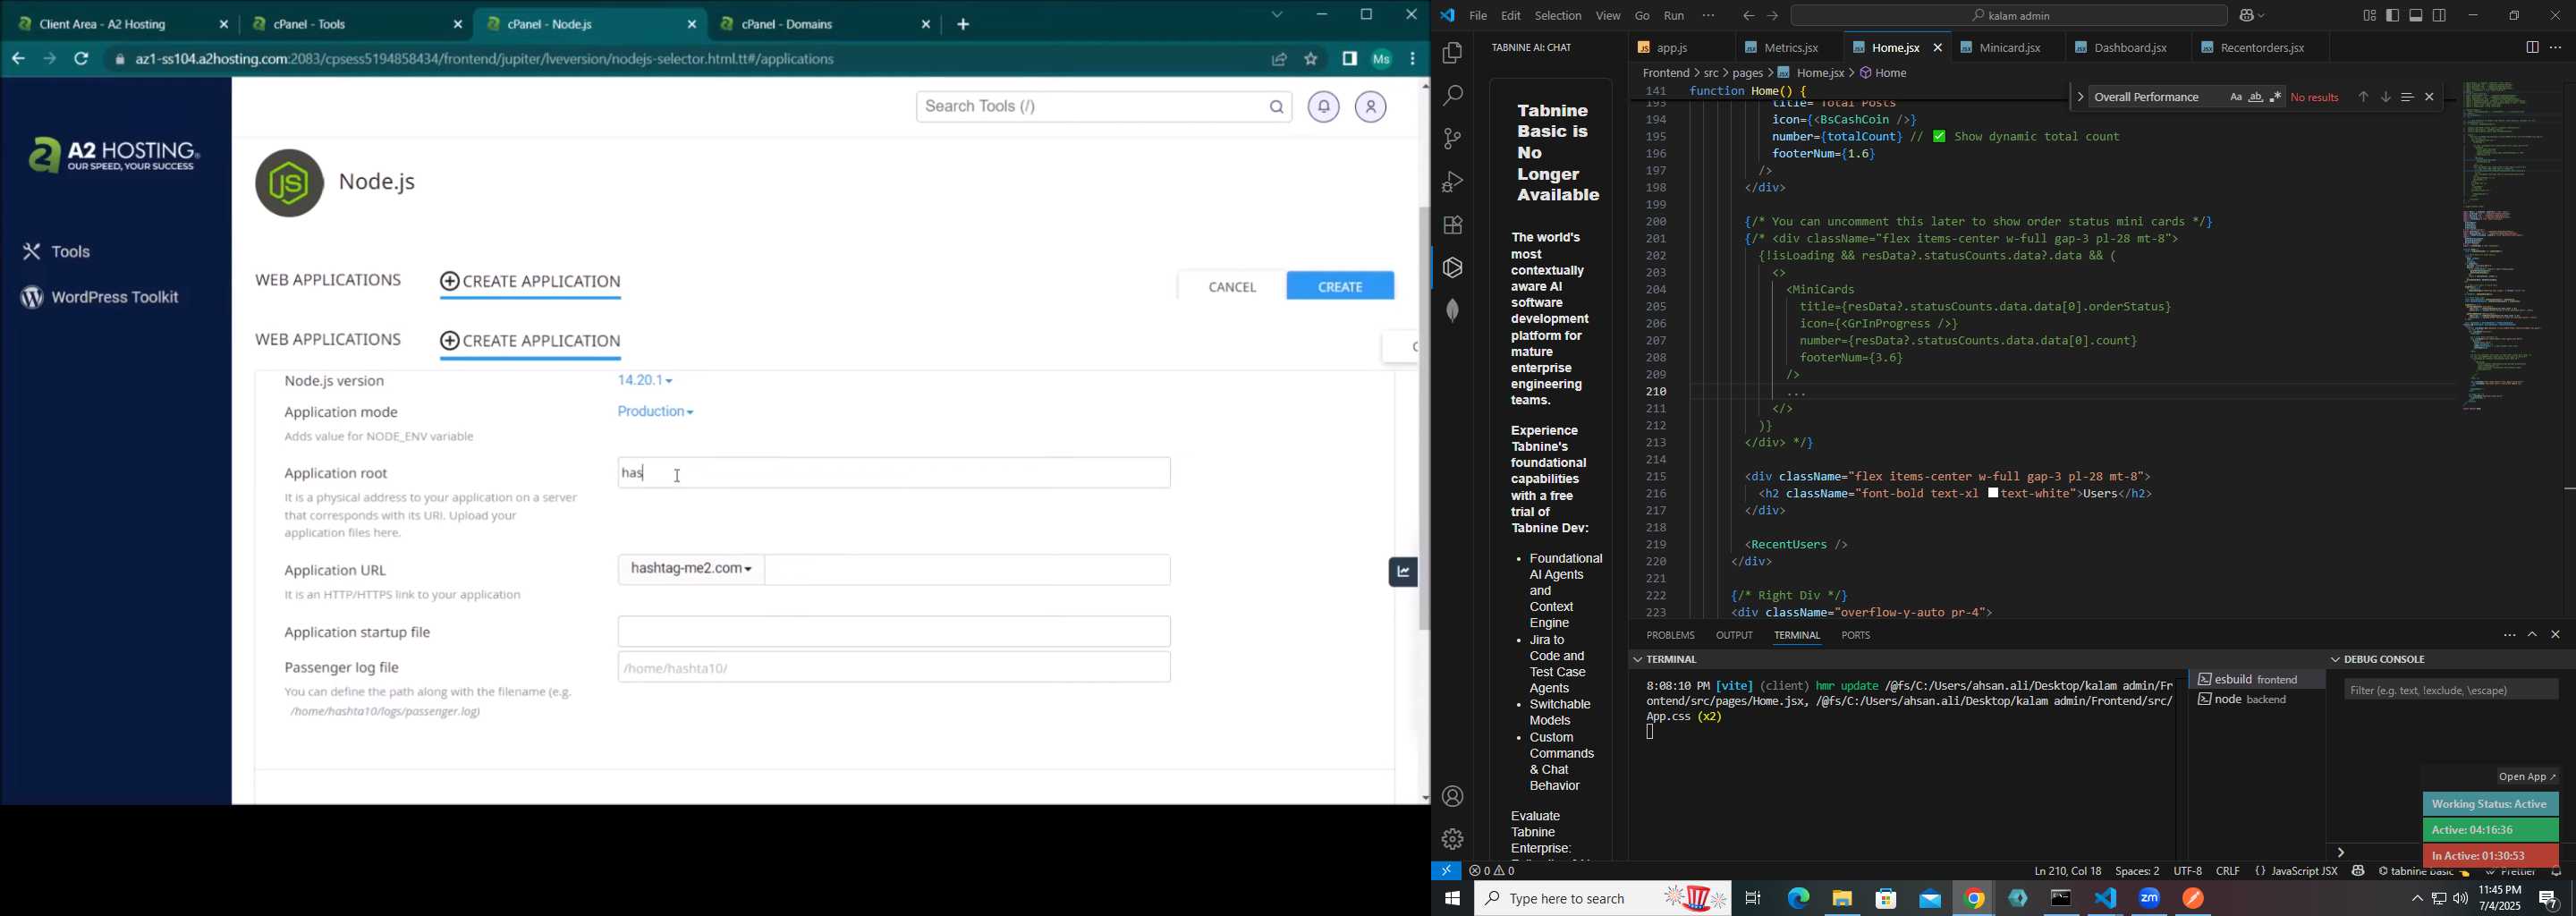Click the CREATE button

1340,286
